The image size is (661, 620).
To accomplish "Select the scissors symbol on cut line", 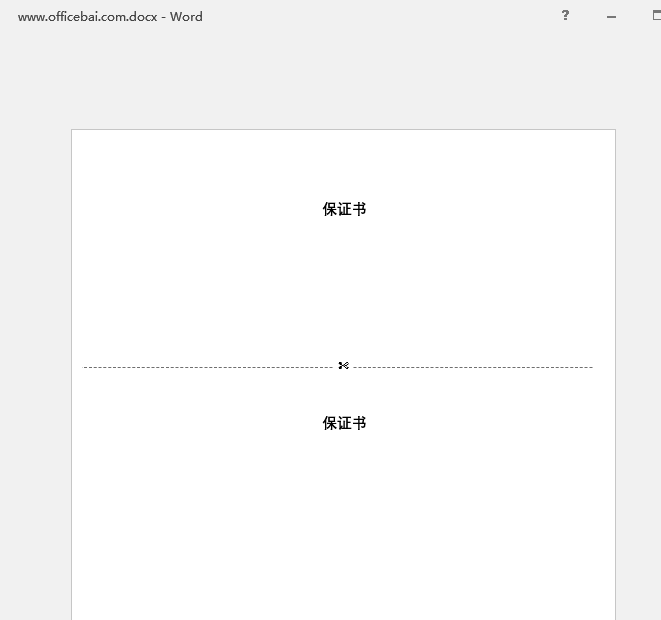I will click(x=344, y=365).
